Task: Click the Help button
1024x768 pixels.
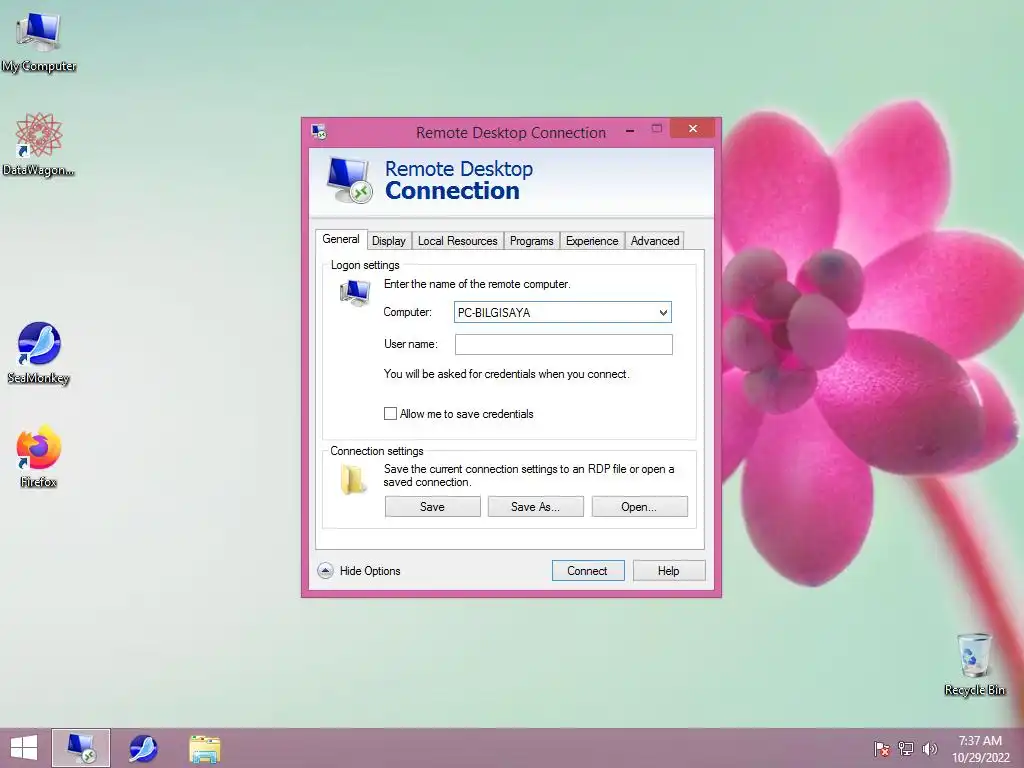Action: coord(669,571)
